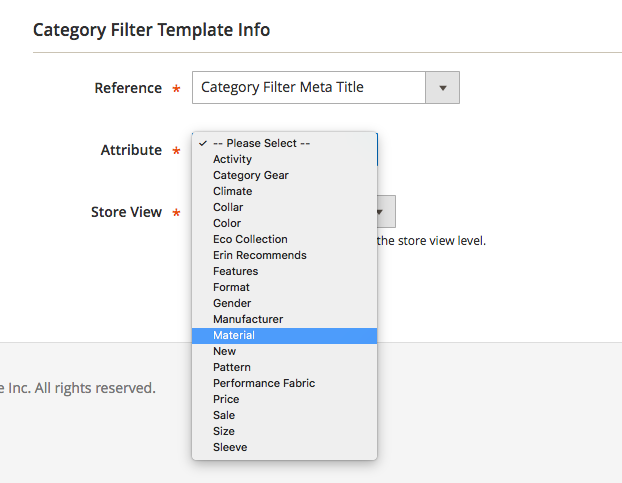Select the Price attribute option
Image resolution: width=622 pixels, height=483 pixels.
(x=226, y=399)
